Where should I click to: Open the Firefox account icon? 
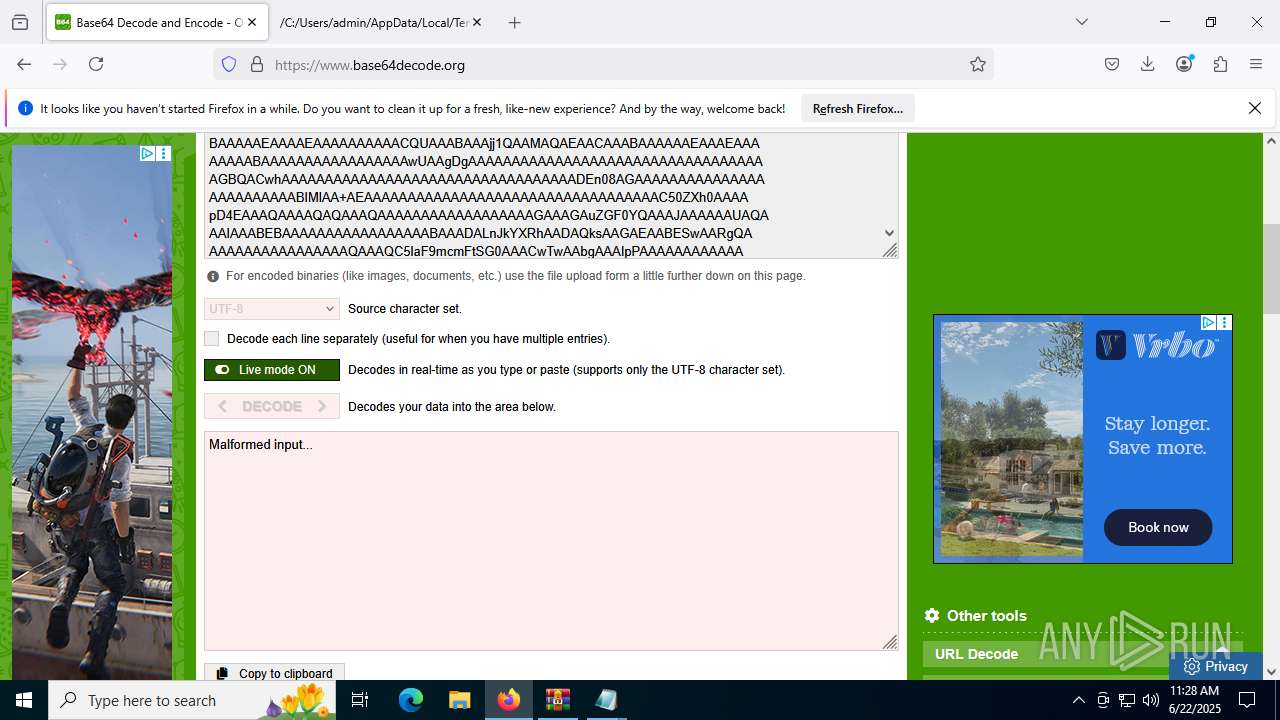click(1184, 64)
